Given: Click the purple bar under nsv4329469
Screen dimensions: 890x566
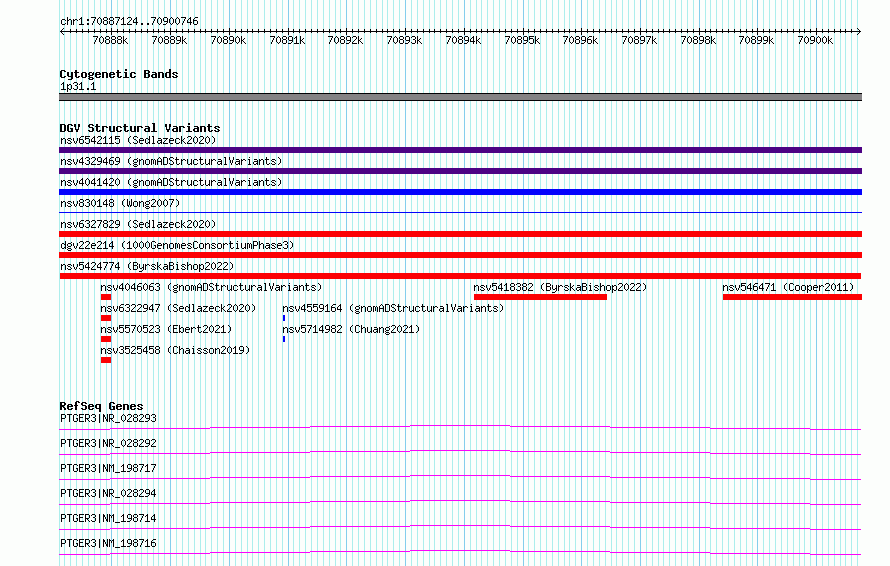Looking at the screenshot, I should [x=460, y=171].
